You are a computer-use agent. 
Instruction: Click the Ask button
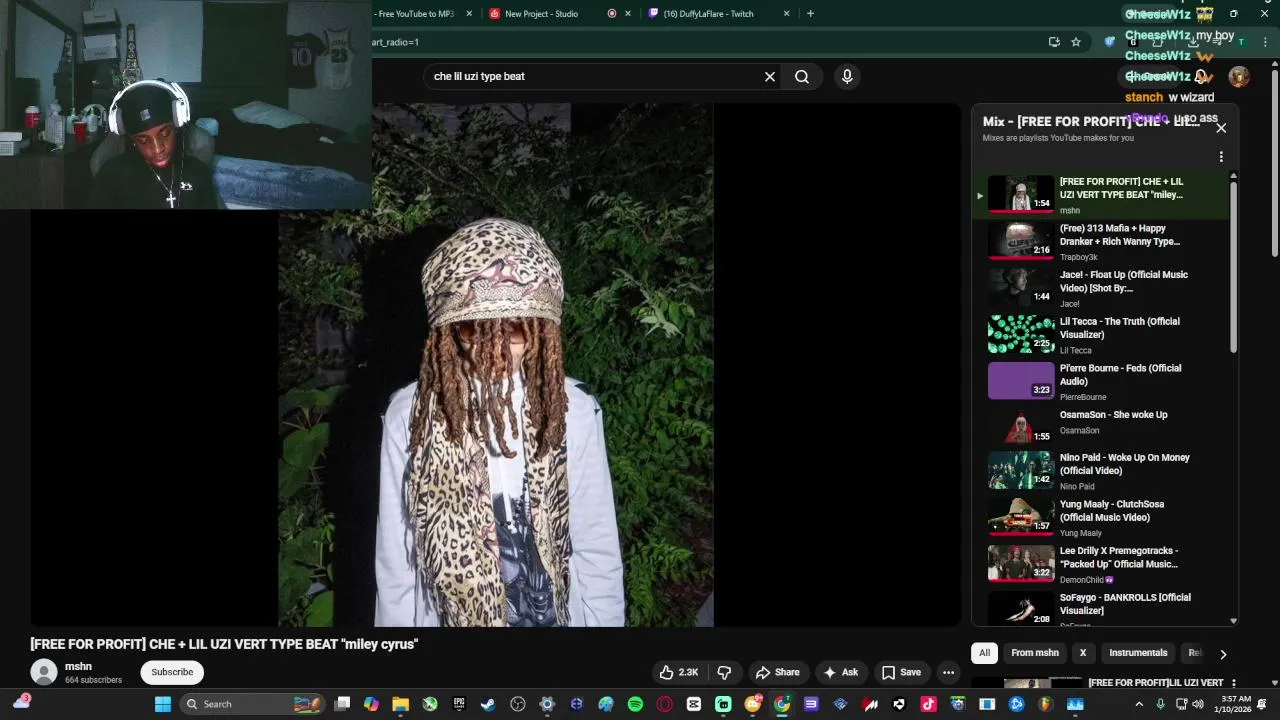pyautogui.click(x=840, y=672)
